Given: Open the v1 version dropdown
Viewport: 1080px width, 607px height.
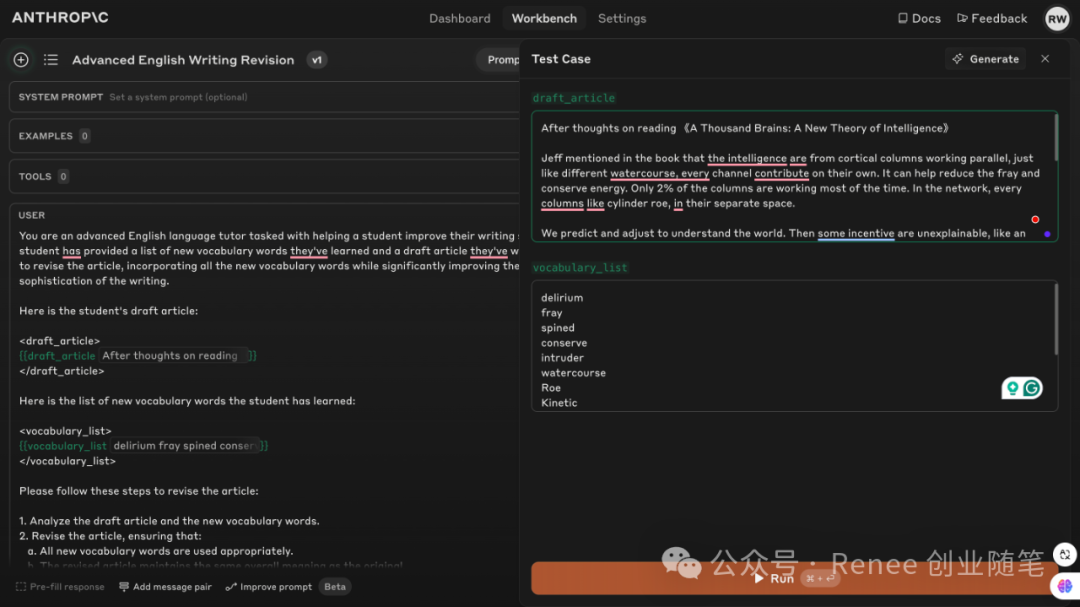Looking at the screenshot, I should [x=317, y=60].
